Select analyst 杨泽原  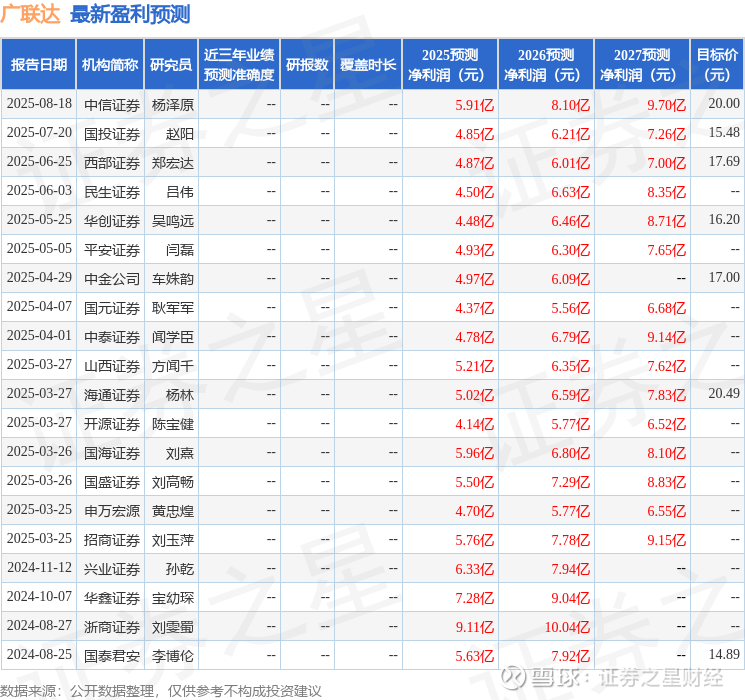(x=173, y=105)
